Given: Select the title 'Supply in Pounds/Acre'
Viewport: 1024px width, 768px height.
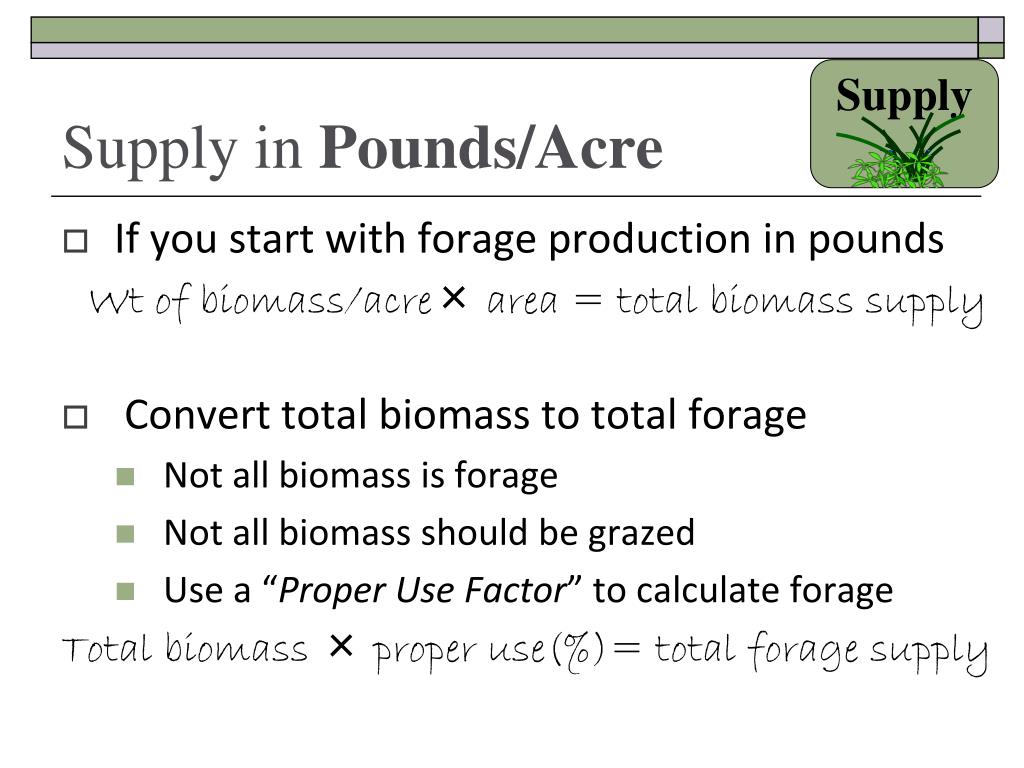Looking at the screenshot, I should 362,150.
